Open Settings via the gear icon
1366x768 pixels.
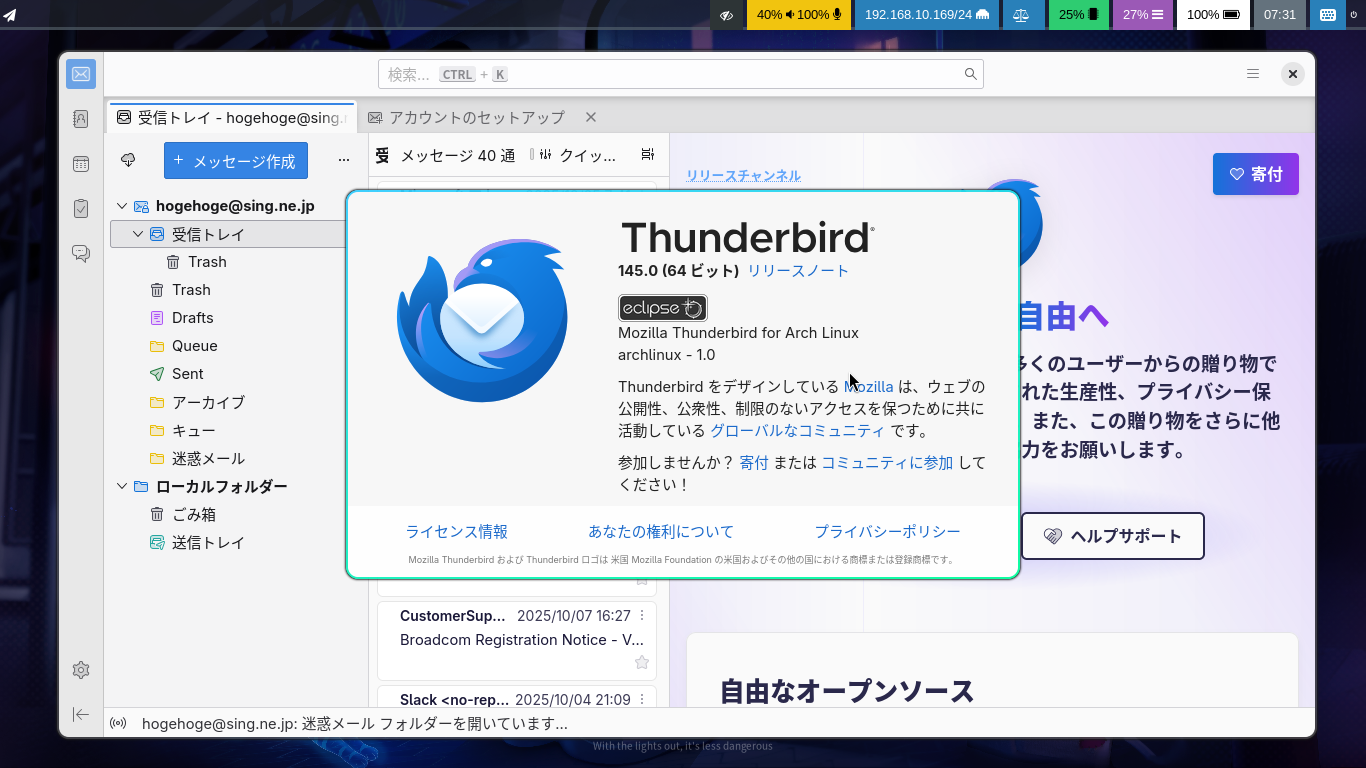pyautogui.click(x=81, y=670)
